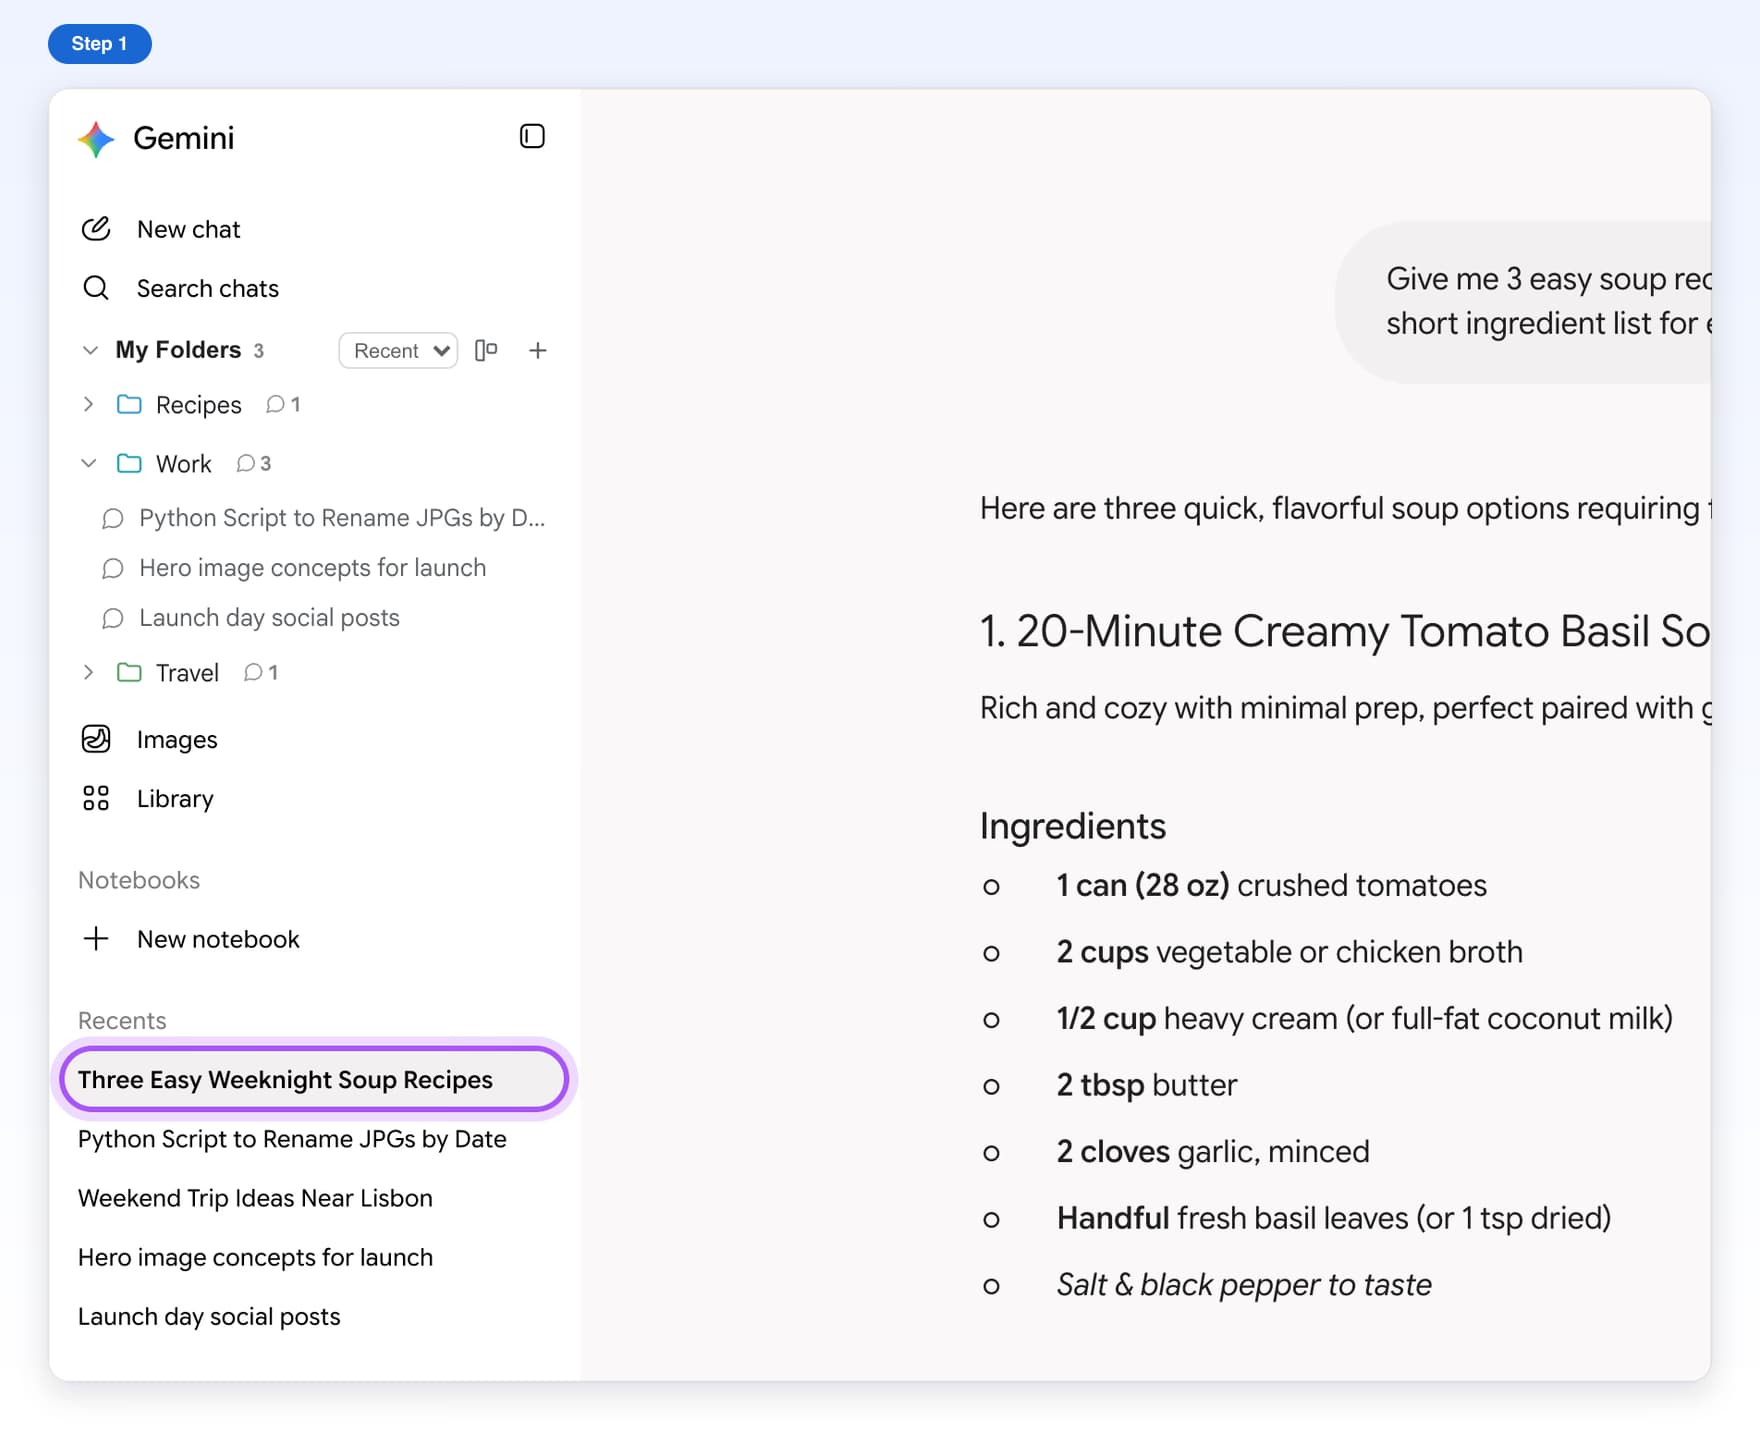Click the user prompt message bubble
The height and width of the screenshot is (1430, 1760).
point(1523,301)
